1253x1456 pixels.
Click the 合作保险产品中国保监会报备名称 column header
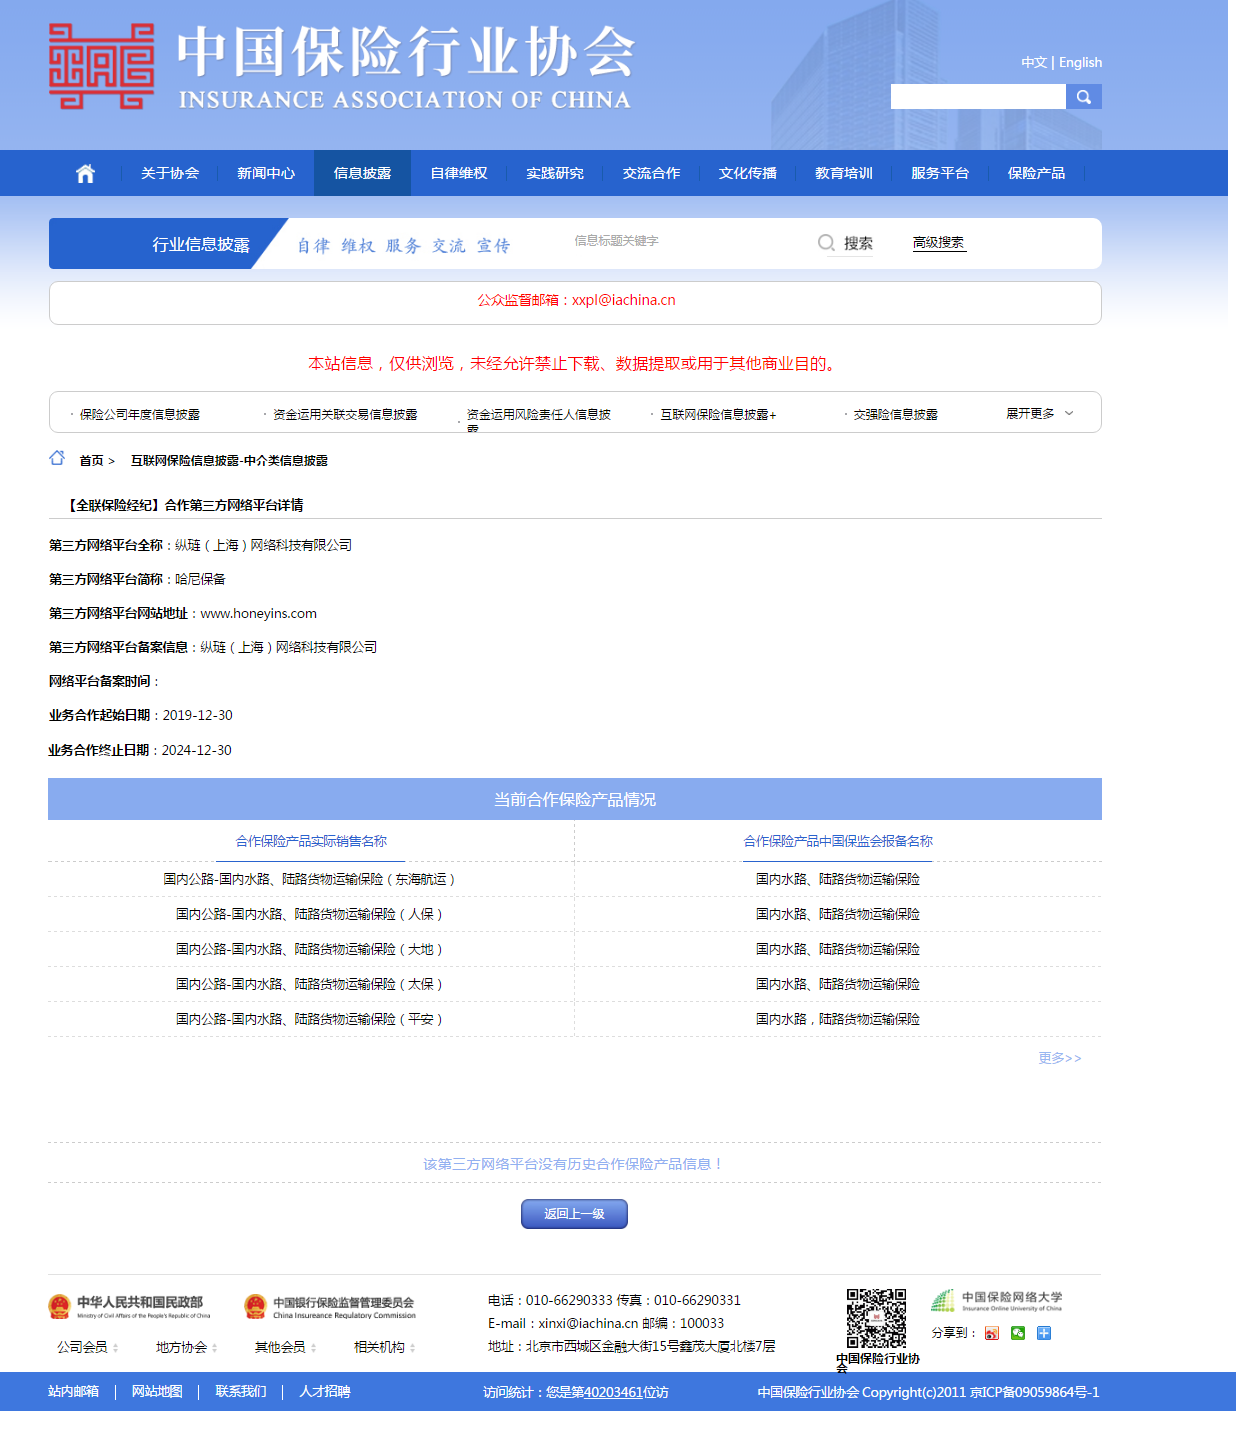pos(838,841)
